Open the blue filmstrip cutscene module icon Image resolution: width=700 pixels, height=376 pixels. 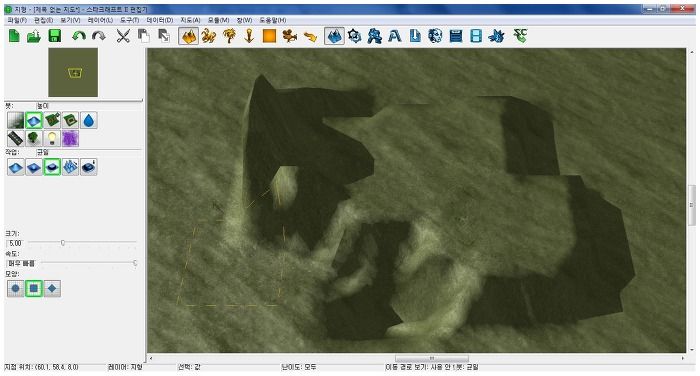476,36
